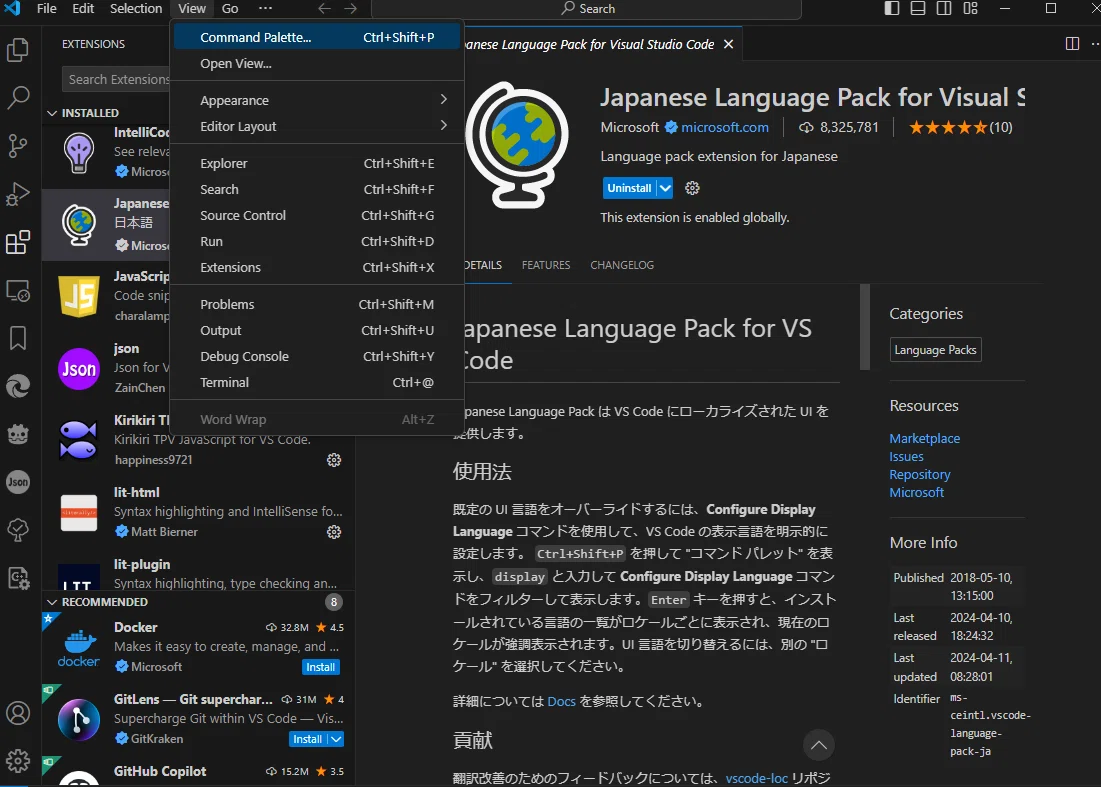Focus the Search Extensions input field
The width and height of the screenshot is (1101, 787).
point(117,79)
